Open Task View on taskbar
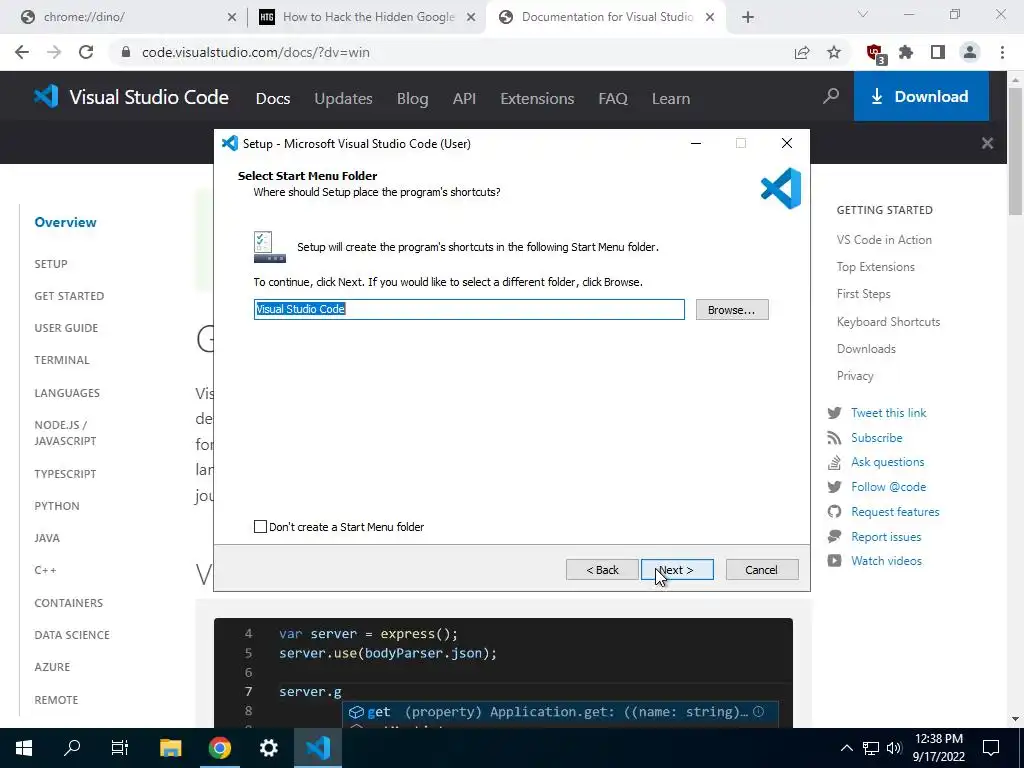This screenshot has height=768, width=1024. (x=120, y=748)
